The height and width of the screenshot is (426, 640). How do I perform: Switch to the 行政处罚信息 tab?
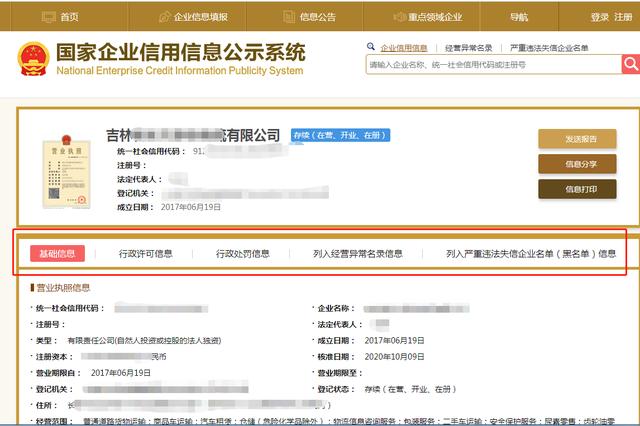point(242,254)
